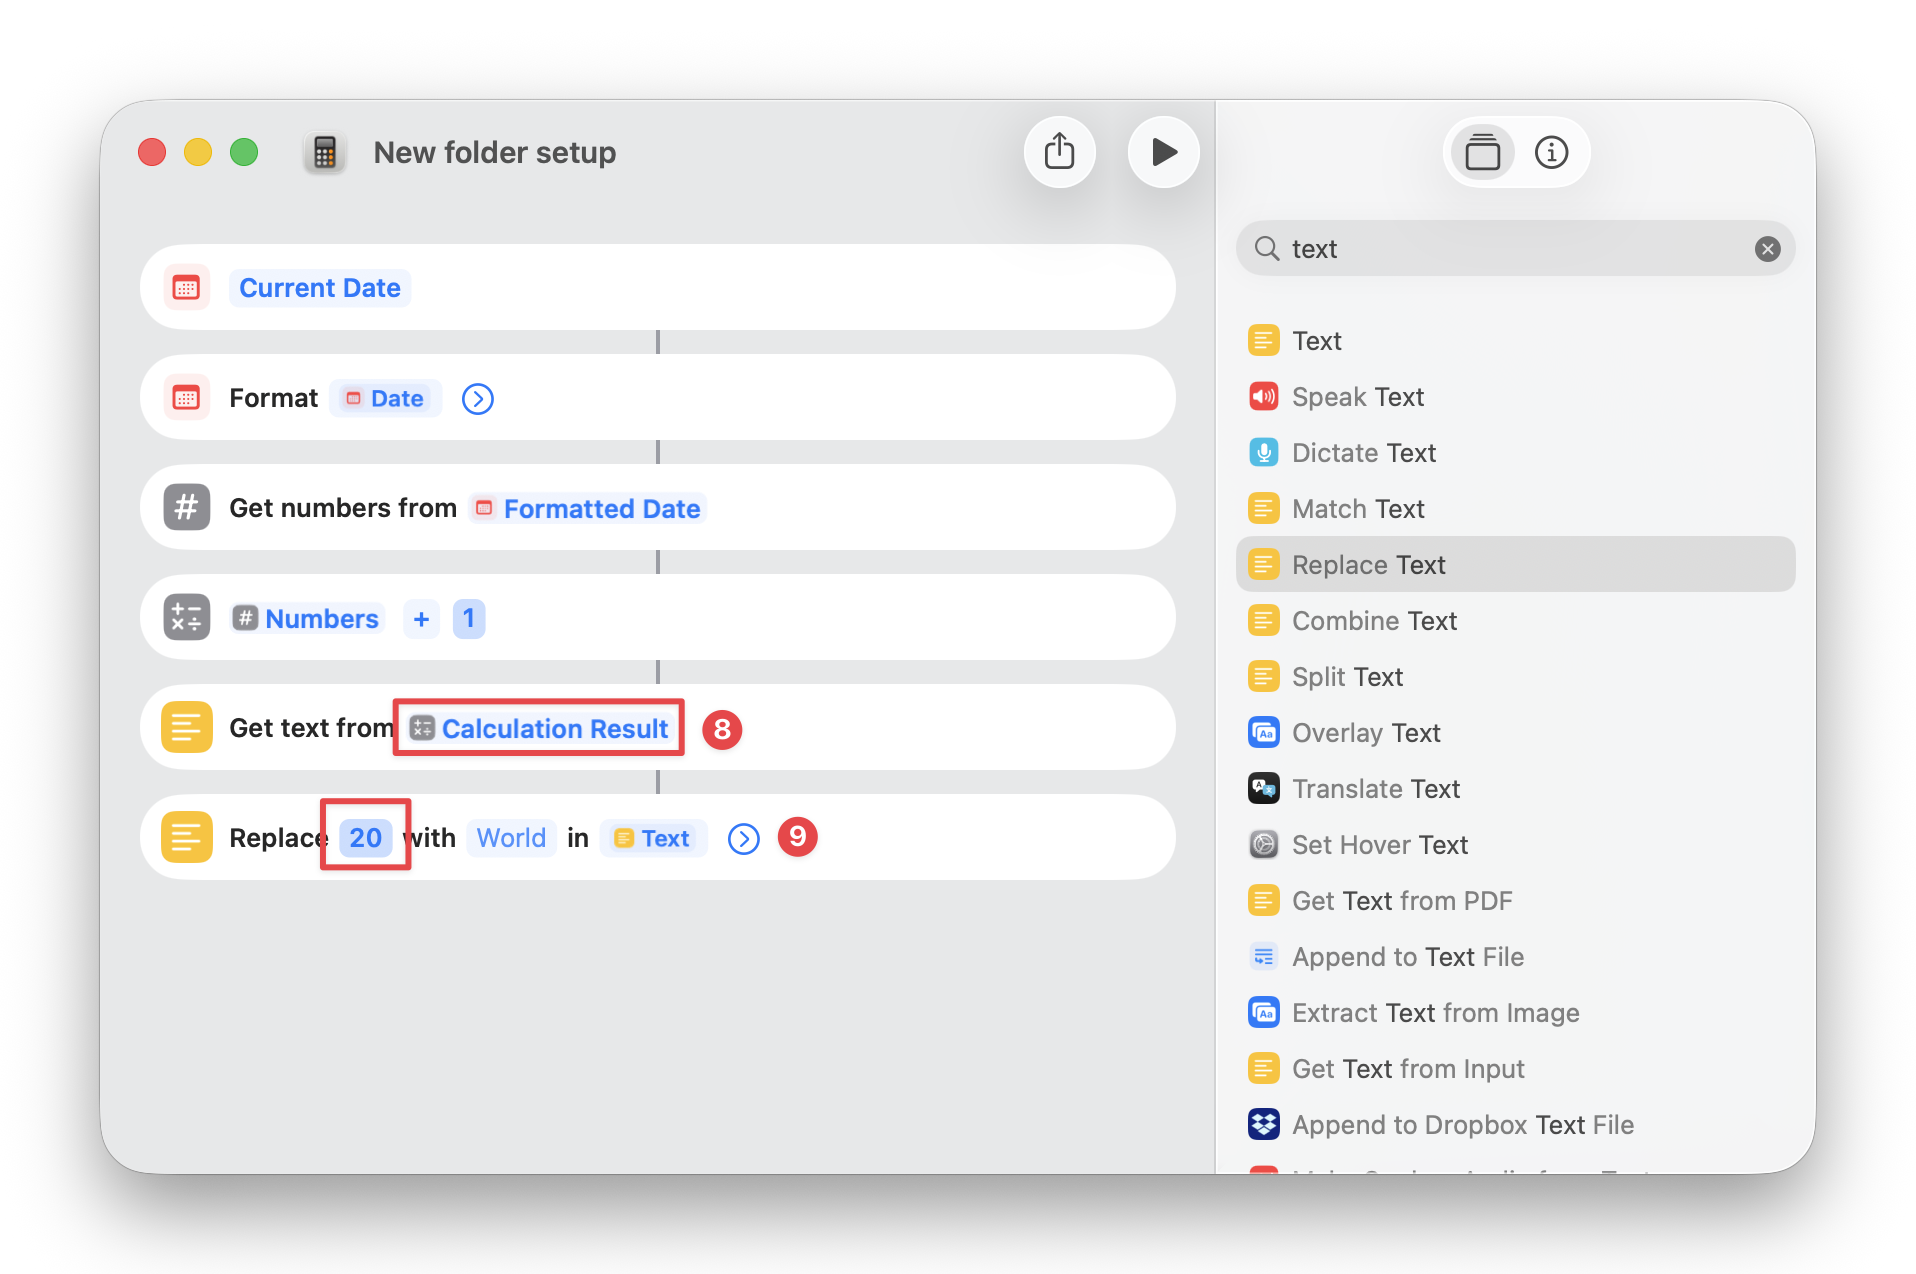Click the Overlay Text icon in the sidebar
This screenshot has height=1274, width=1916.
pos(1263,732)
